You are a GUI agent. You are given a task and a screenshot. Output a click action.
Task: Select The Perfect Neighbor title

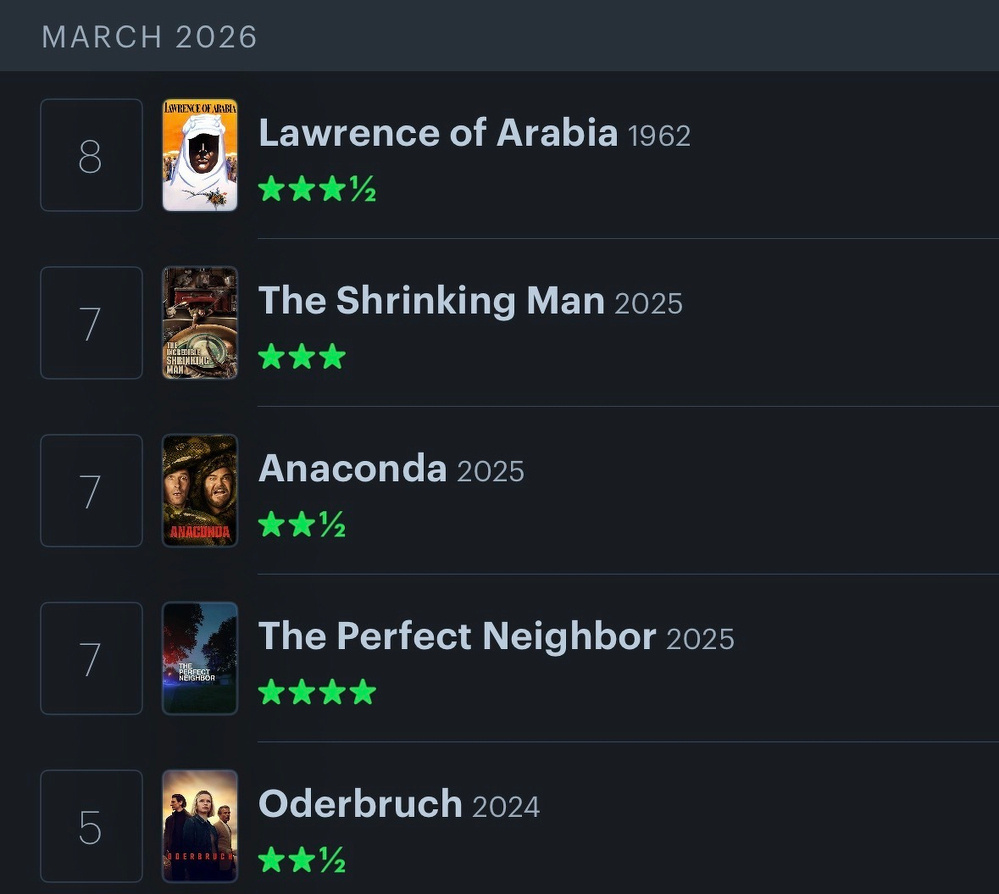click(457, 637)
